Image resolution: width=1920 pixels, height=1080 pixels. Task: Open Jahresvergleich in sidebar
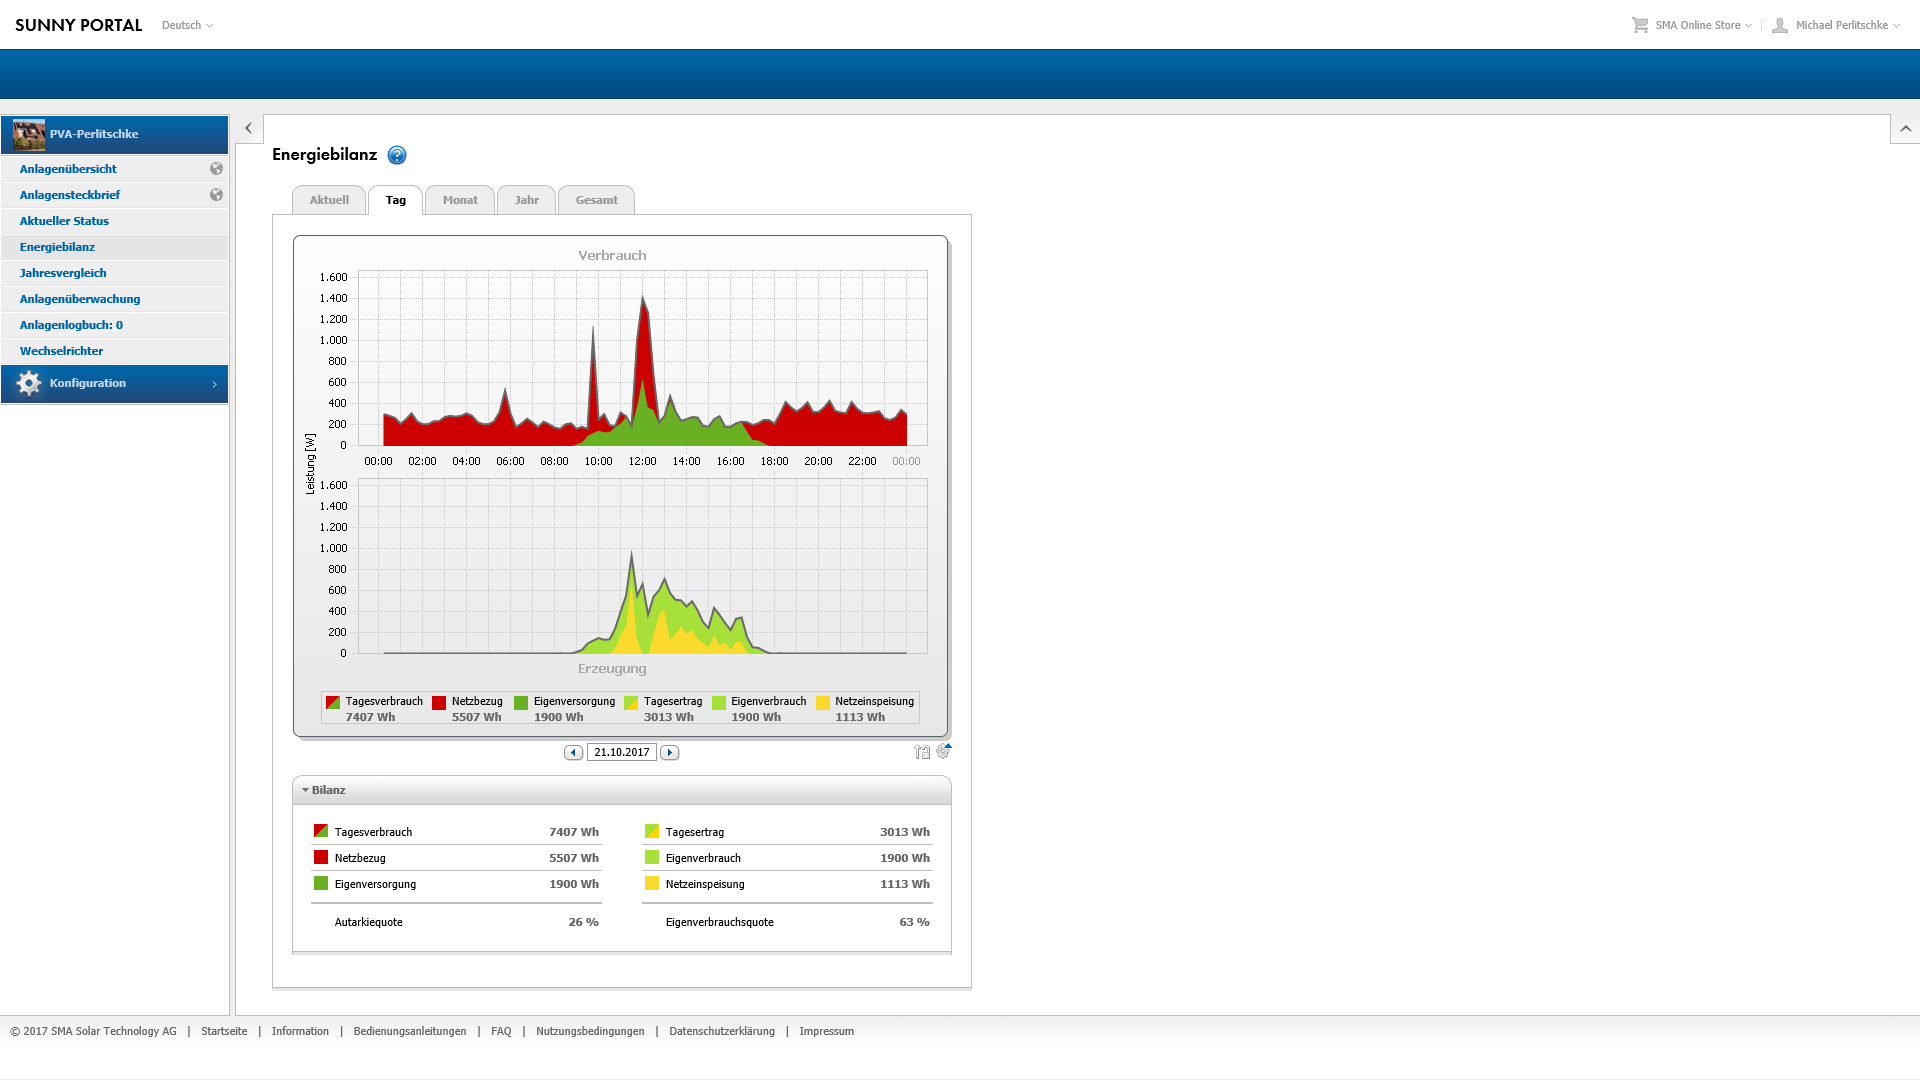[63, 273]
